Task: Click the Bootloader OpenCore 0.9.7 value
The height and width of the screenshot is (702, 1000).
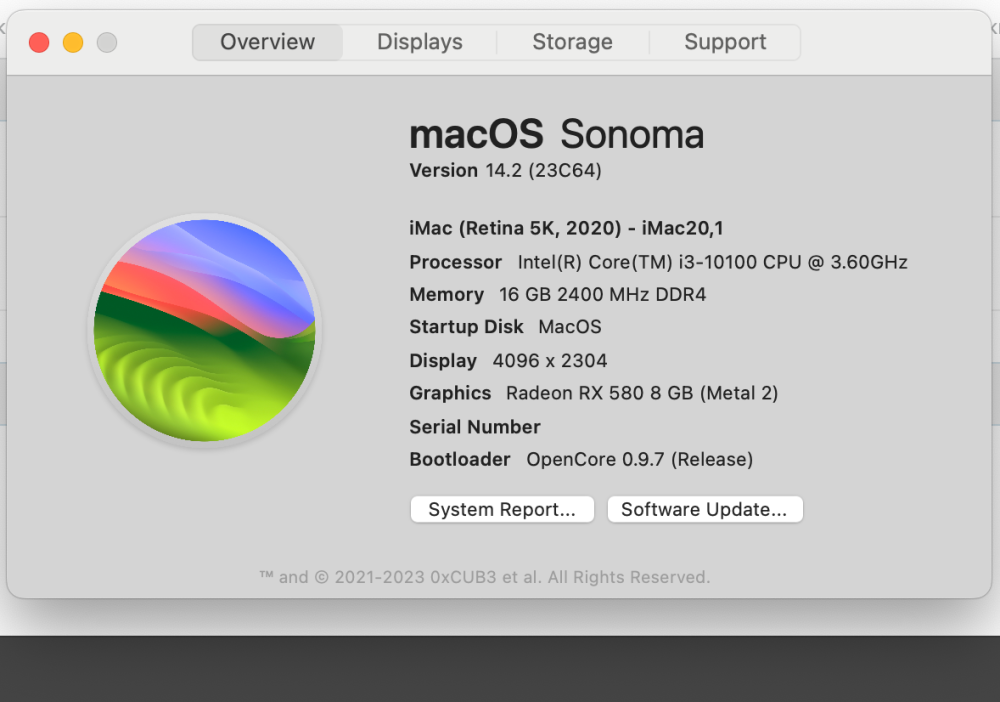Action: [640, 460]
